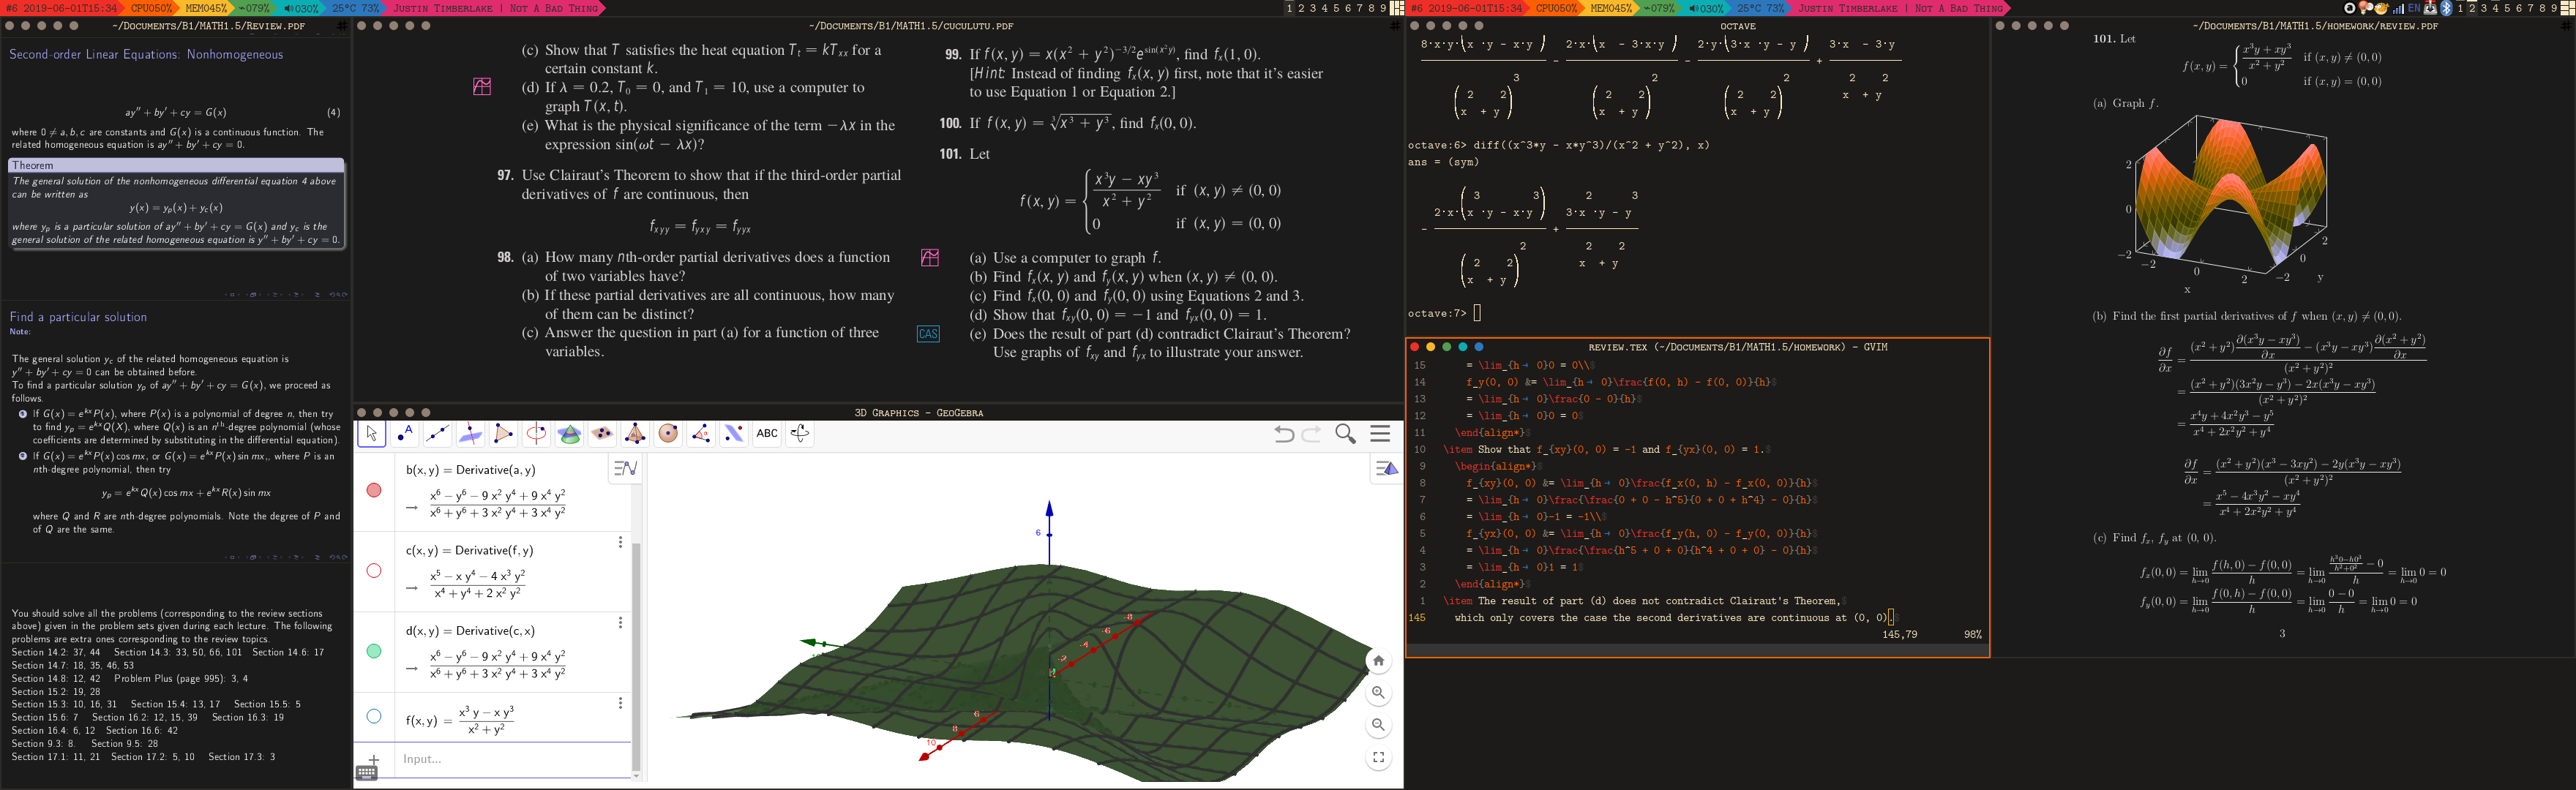This screenshot has height=790, width=2576.
Task: Hide surface d(x, y) via green circle
Action: coord(374,651)
